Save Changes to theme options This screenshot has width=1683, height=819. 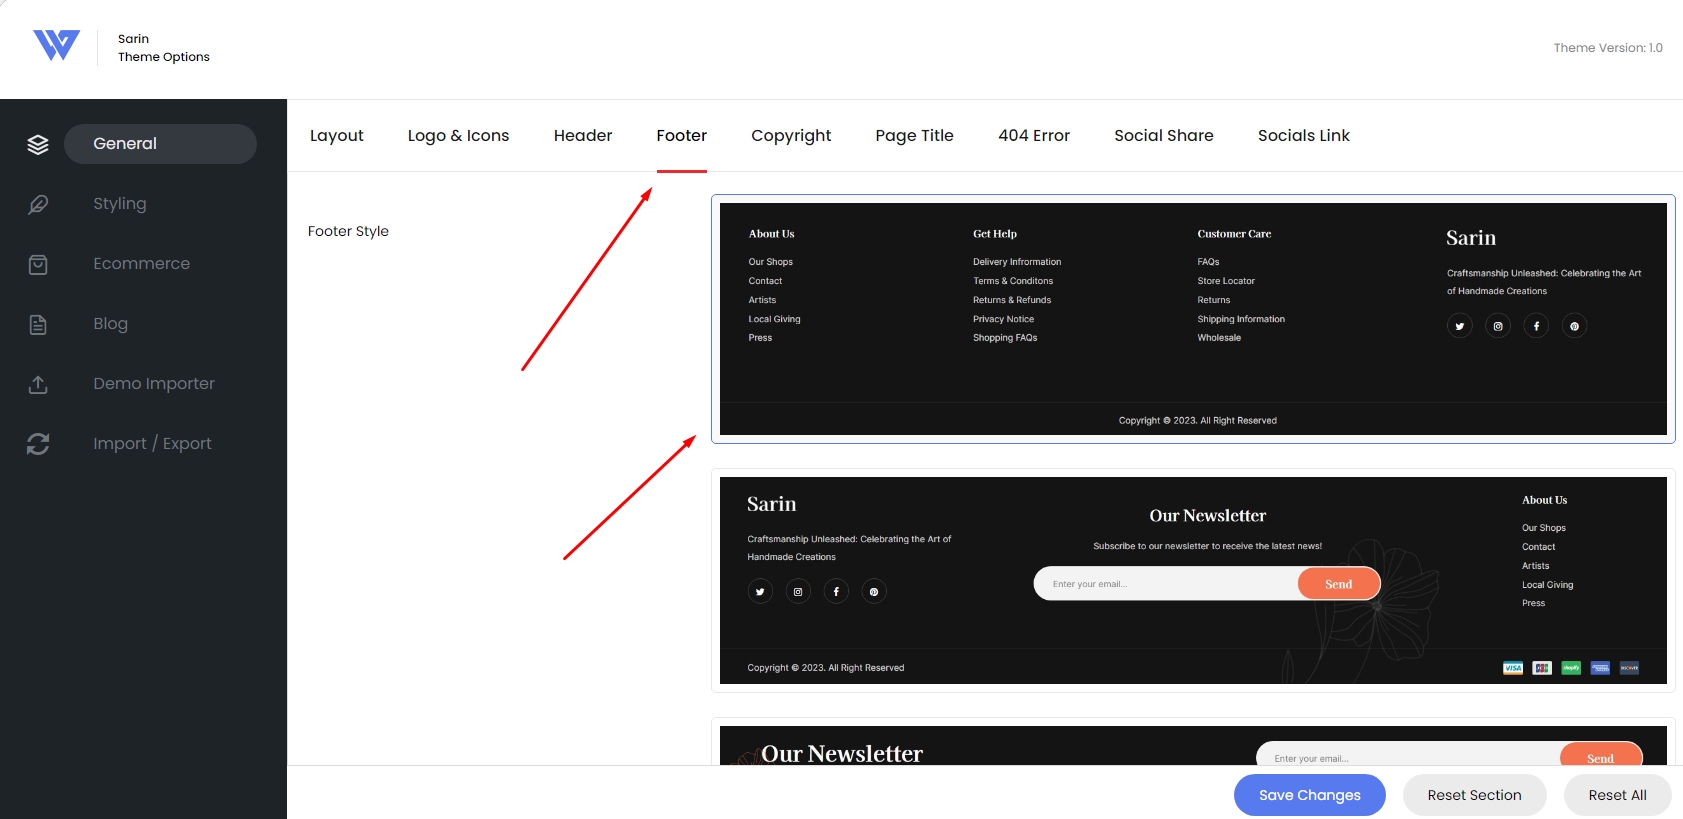click(x=1309, y=795)
